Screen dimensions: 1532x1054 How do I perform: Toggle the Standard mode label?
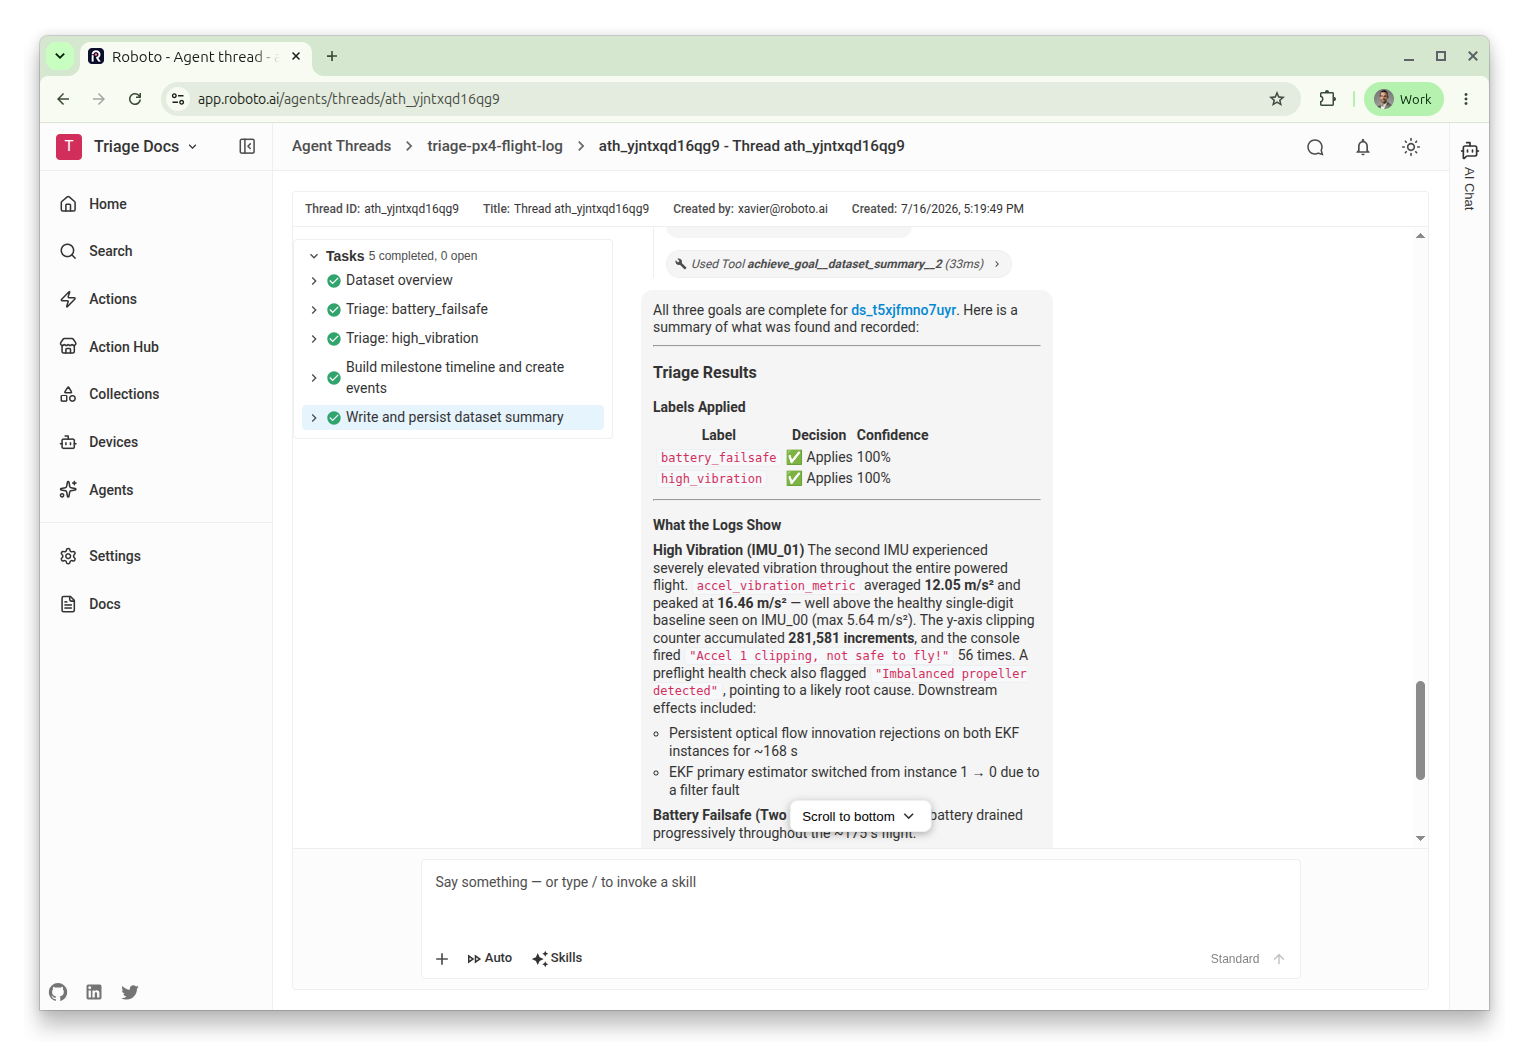[1234, 959]
